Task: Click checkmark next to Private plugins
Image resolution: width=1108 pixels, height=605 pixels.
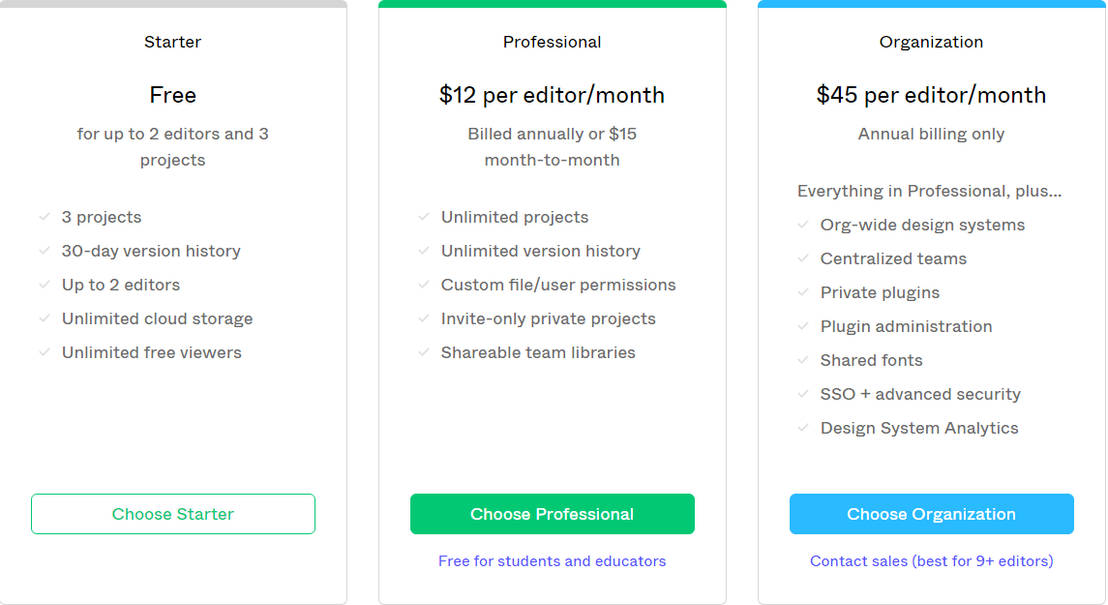Action: point(803,293)
